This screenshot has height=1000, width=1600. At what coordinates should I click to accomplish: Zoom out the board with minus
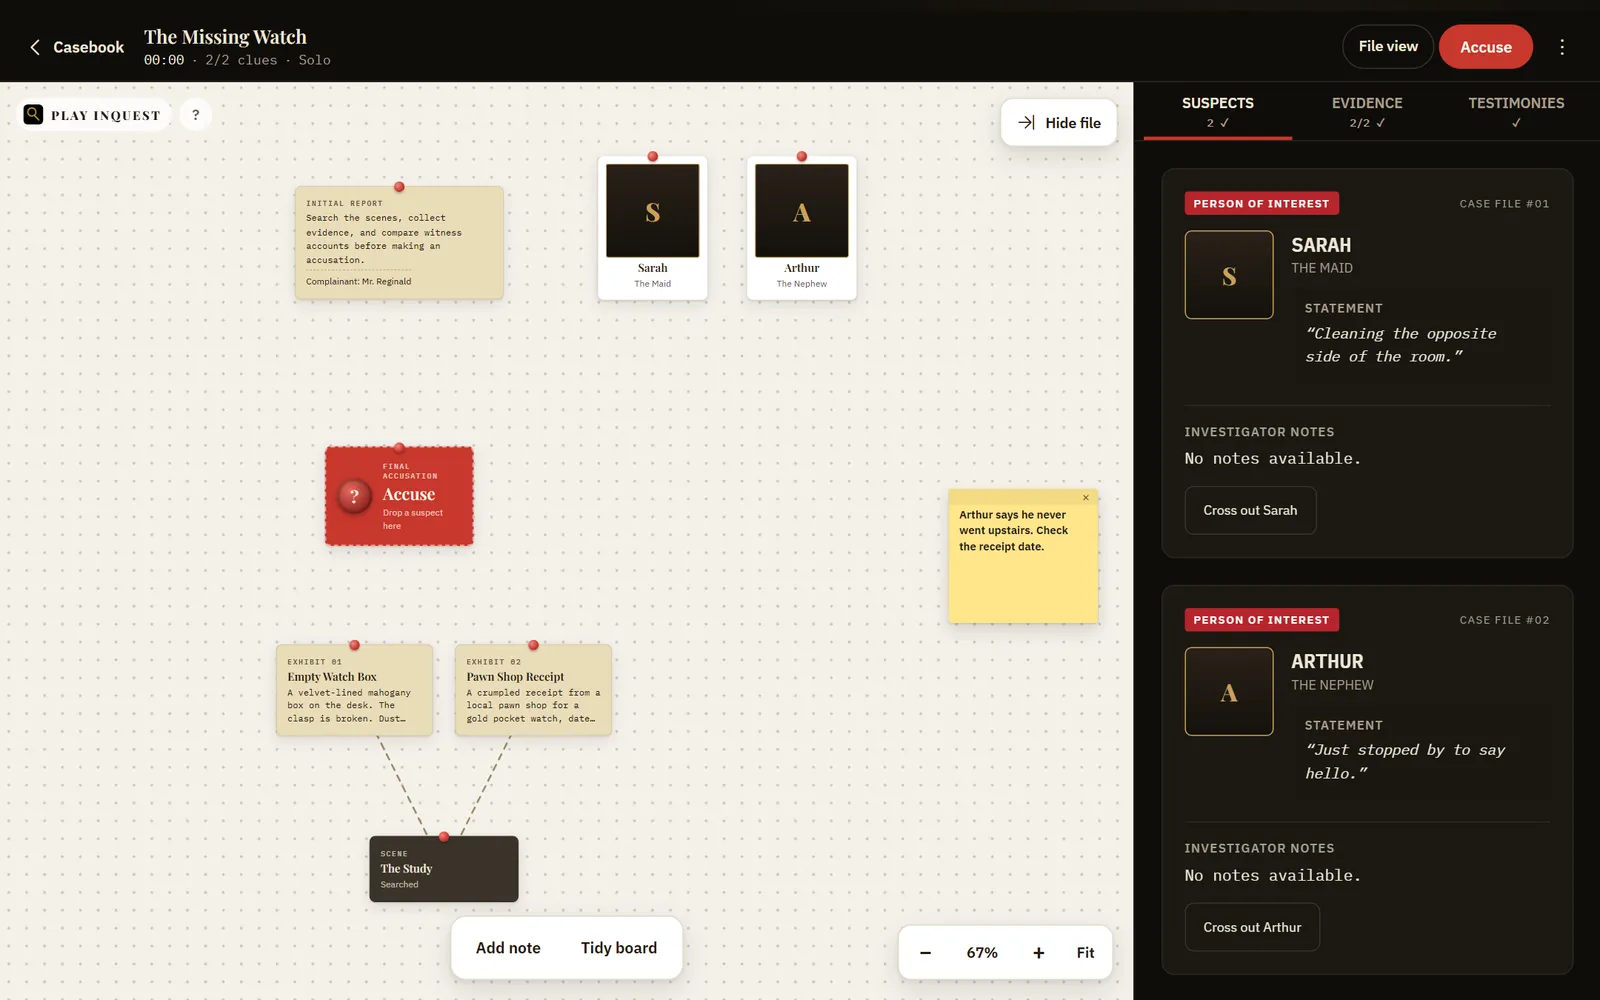point(926,953)
